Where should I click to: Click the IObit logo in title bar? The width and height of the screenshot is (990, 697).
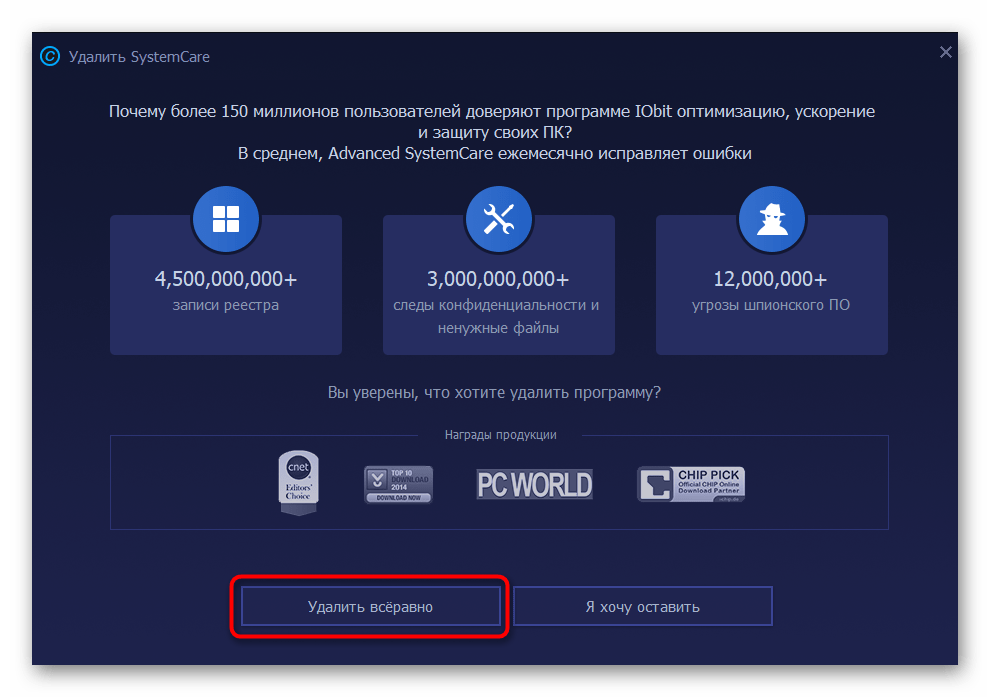50,56
